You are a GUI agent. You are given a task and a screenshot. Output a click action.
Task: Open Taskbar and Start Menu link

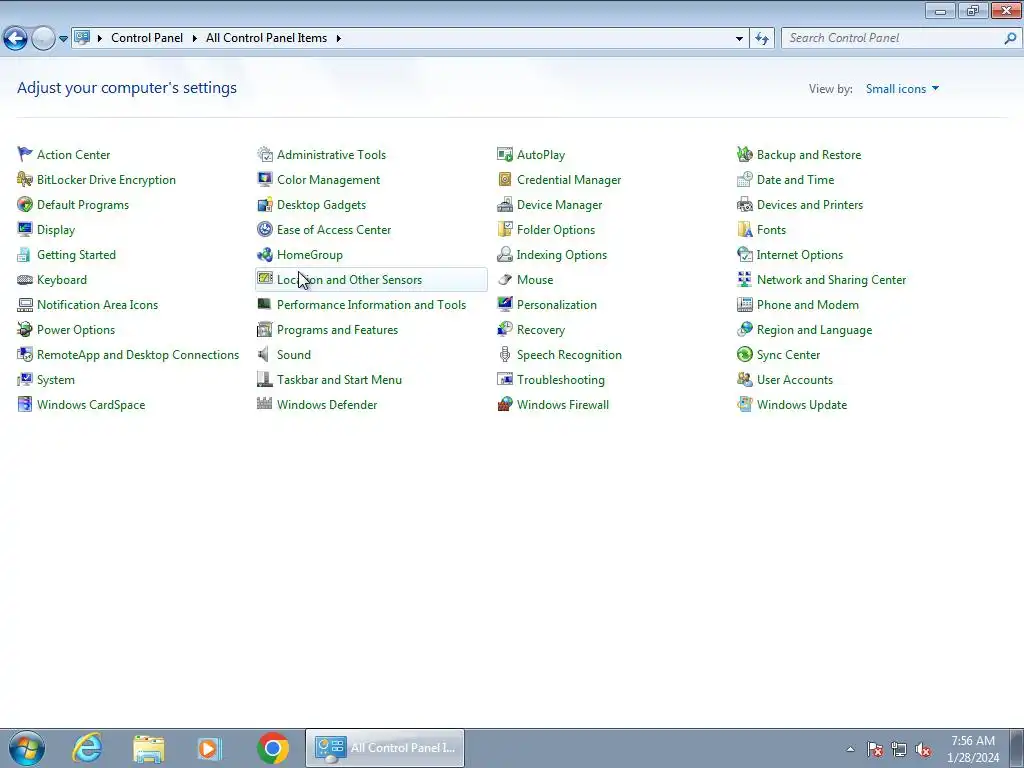click(340, 379)
